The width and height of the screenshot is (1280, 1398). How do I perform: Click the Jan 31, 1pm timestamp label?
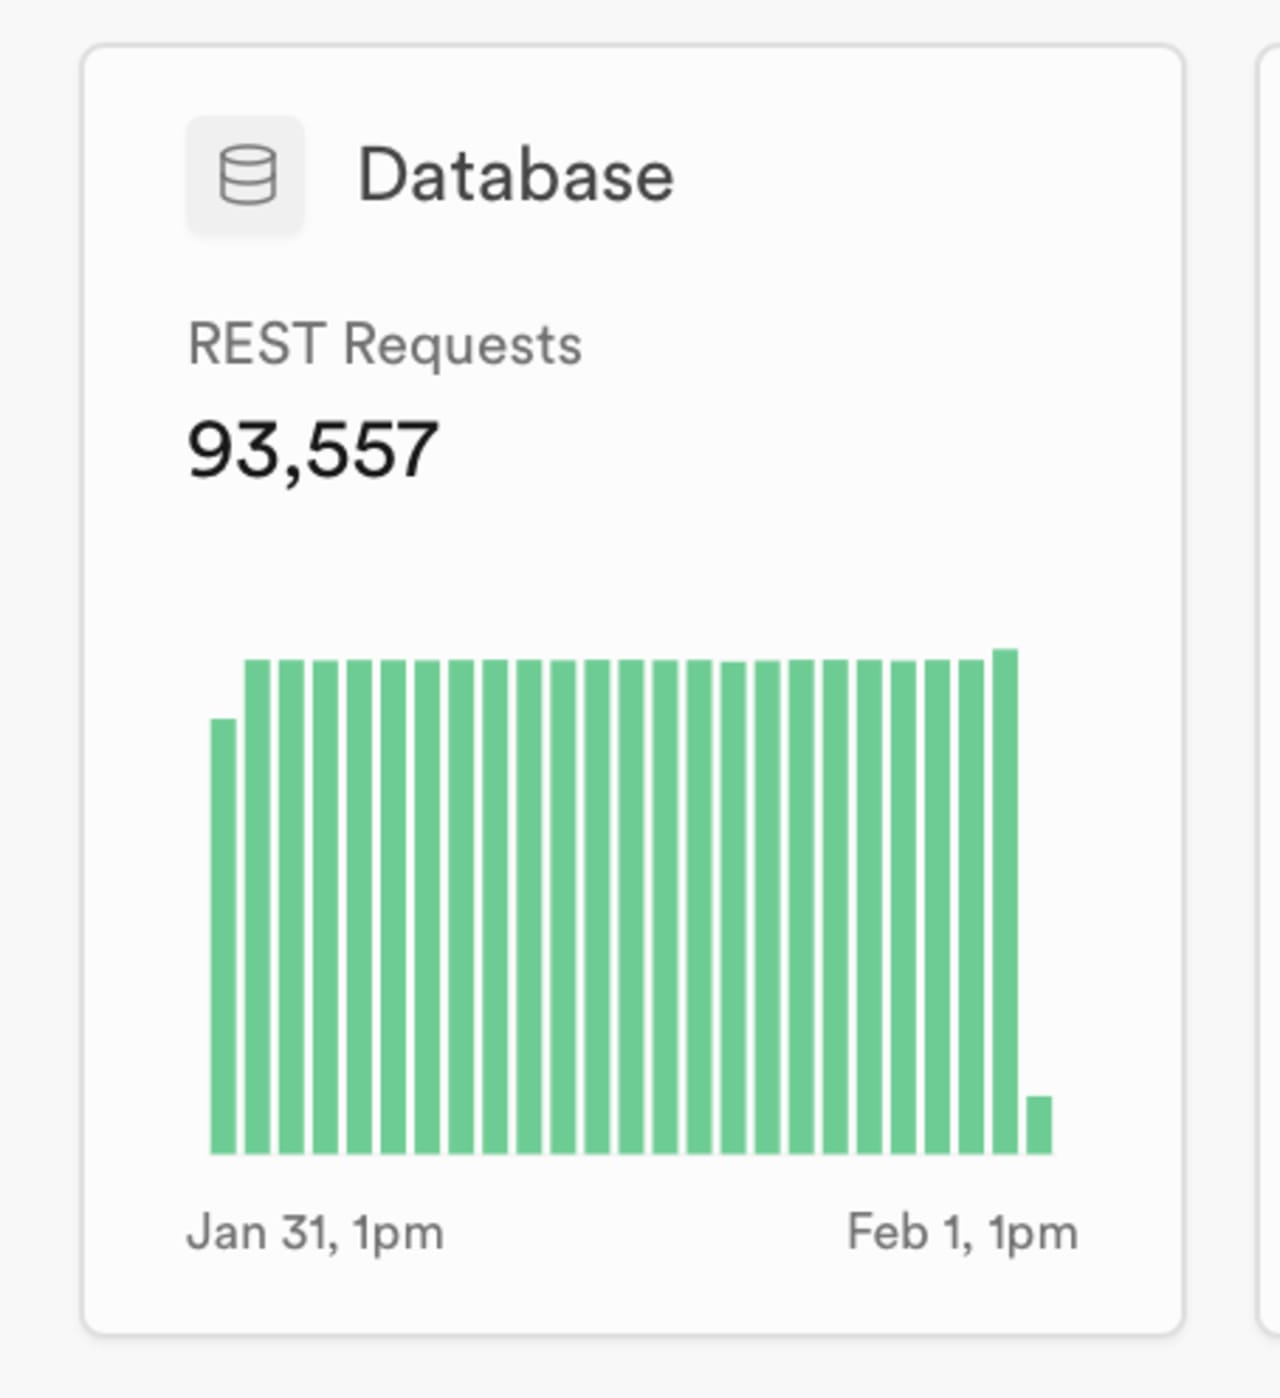click(x=315, y=1232)
